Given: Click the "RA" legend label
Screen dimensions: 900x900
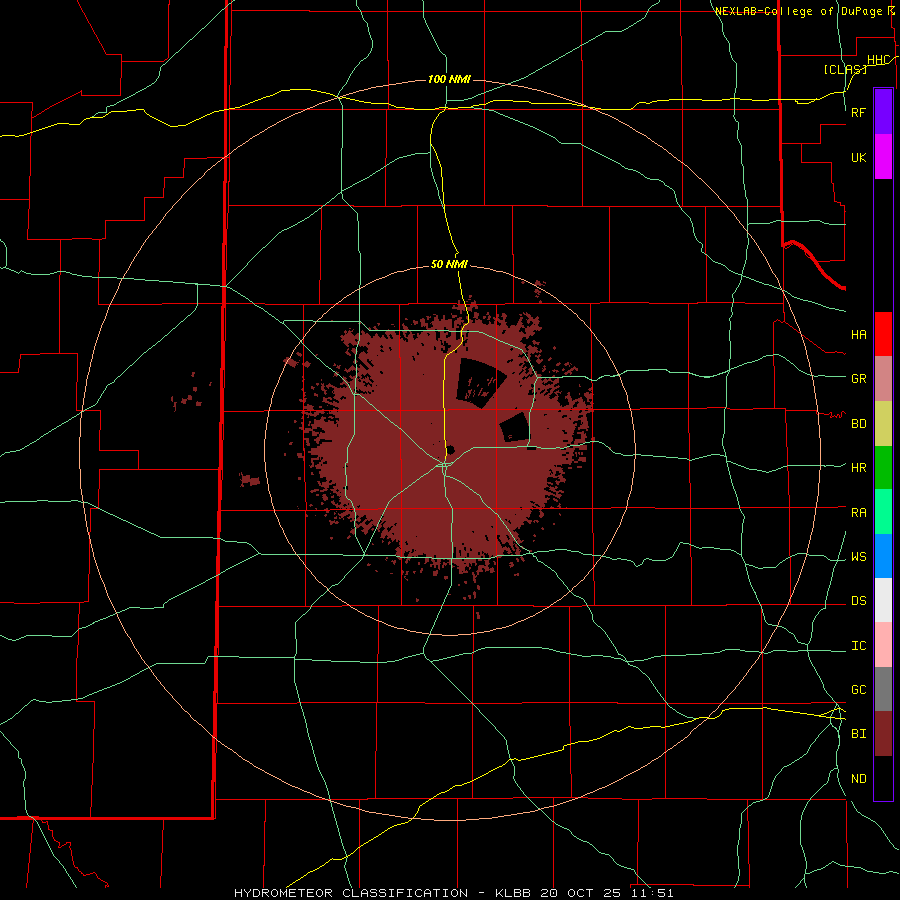Looking at the screenshot, I should [x=859, y=513].
